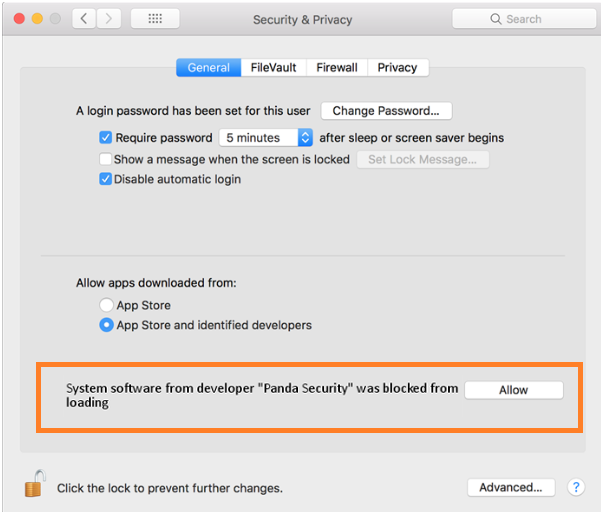Click the lock icon to prevent changes
601x512 pixels.
[x=35, y=484]
